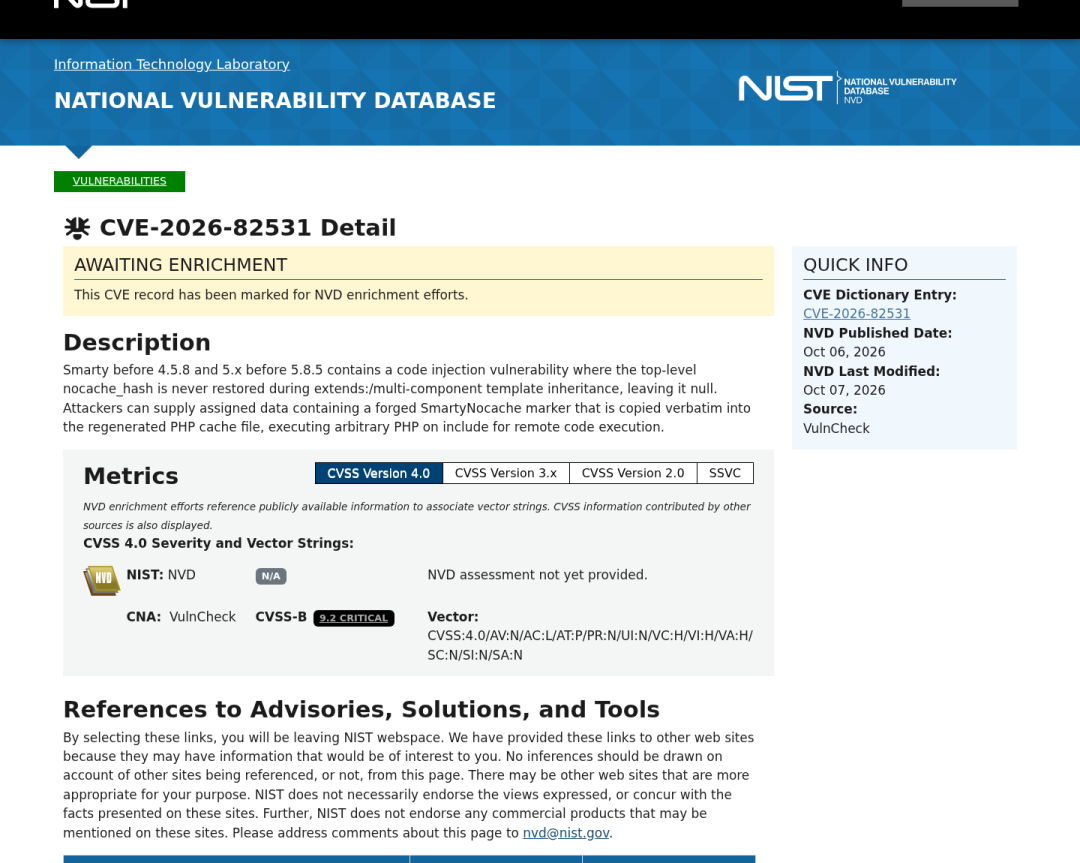This screenshot has width=1080, height=863.
Task: Click the QUICK INFO heading
Action: point(855,265)
